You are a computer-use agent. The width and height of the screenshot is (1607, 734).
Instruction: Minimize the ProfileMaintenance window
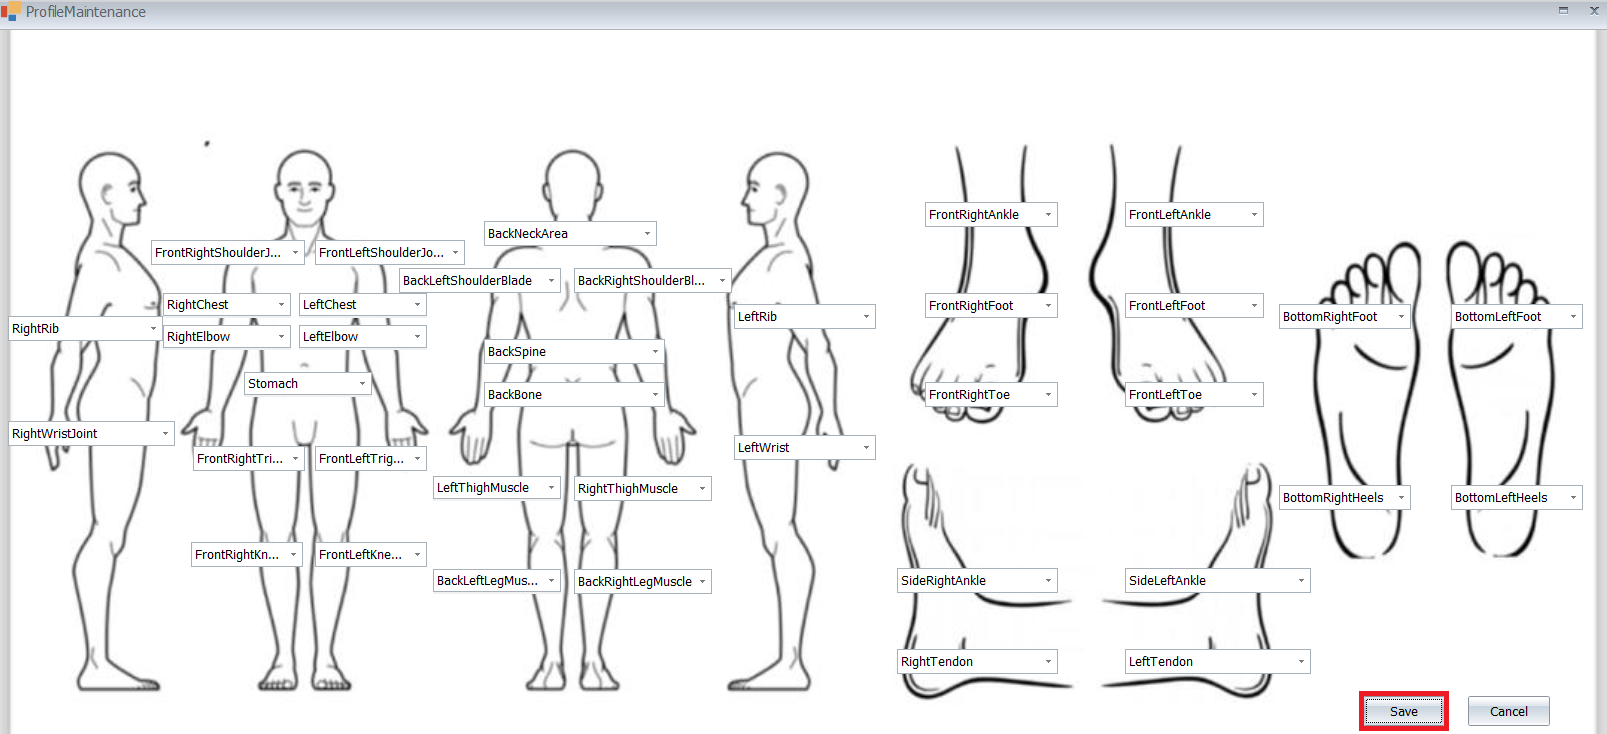click(x=1563, y=11)
